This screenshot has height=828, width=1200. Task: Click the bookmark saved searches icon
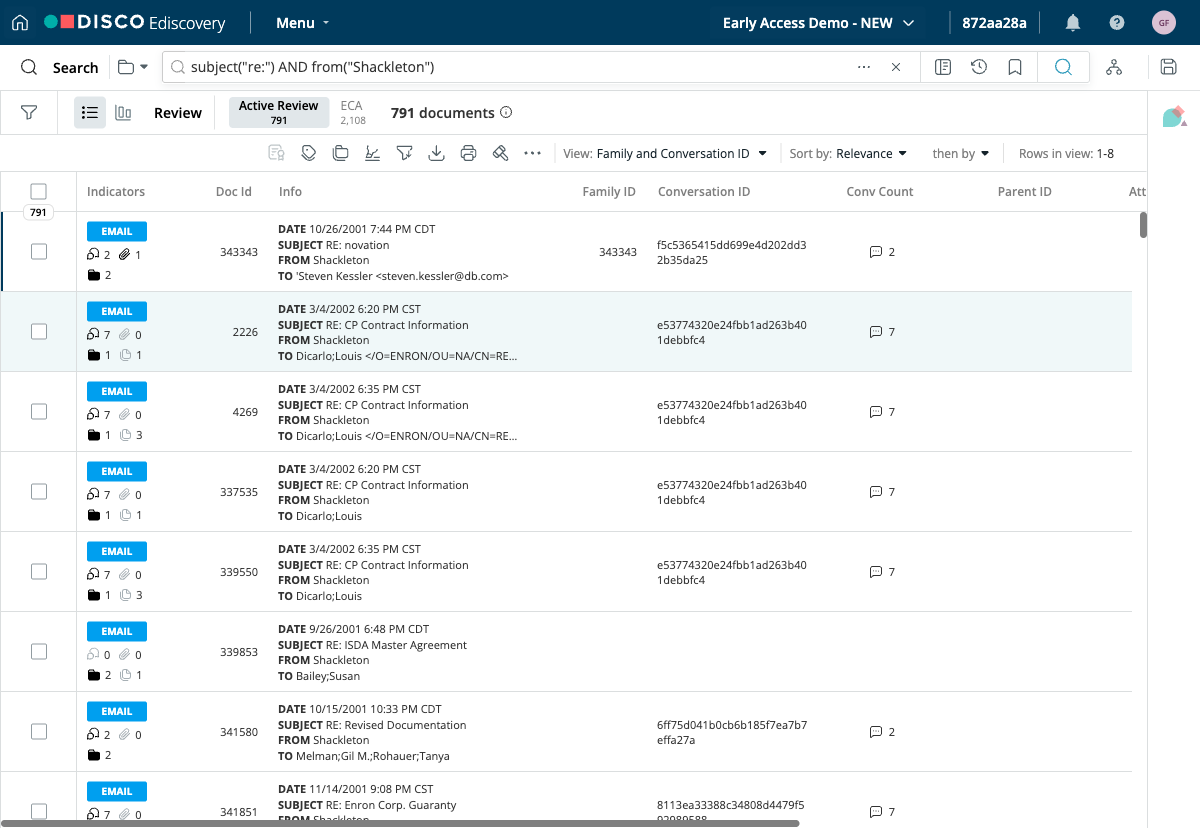[x=1015, y=67]
